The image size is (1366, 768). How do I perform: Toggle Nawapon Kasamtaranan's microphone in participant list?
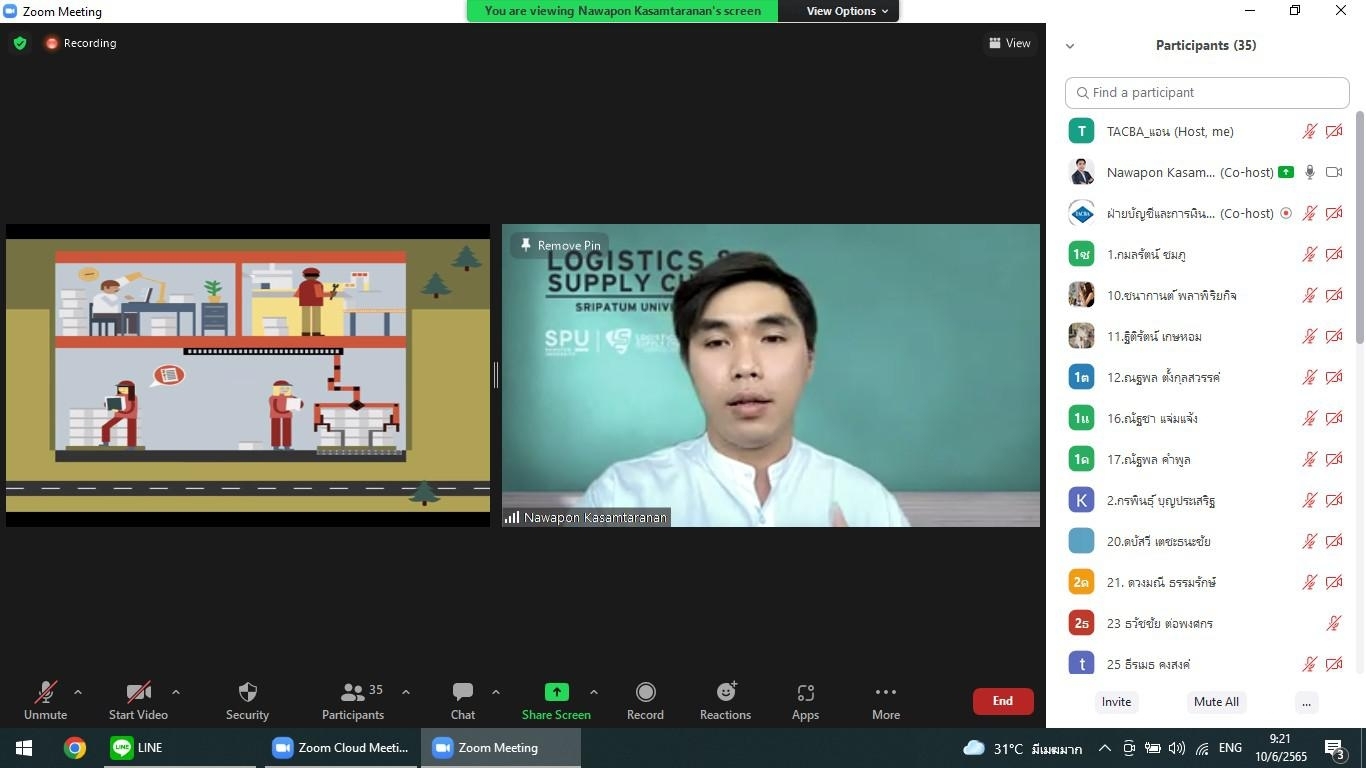point(1309,172)
